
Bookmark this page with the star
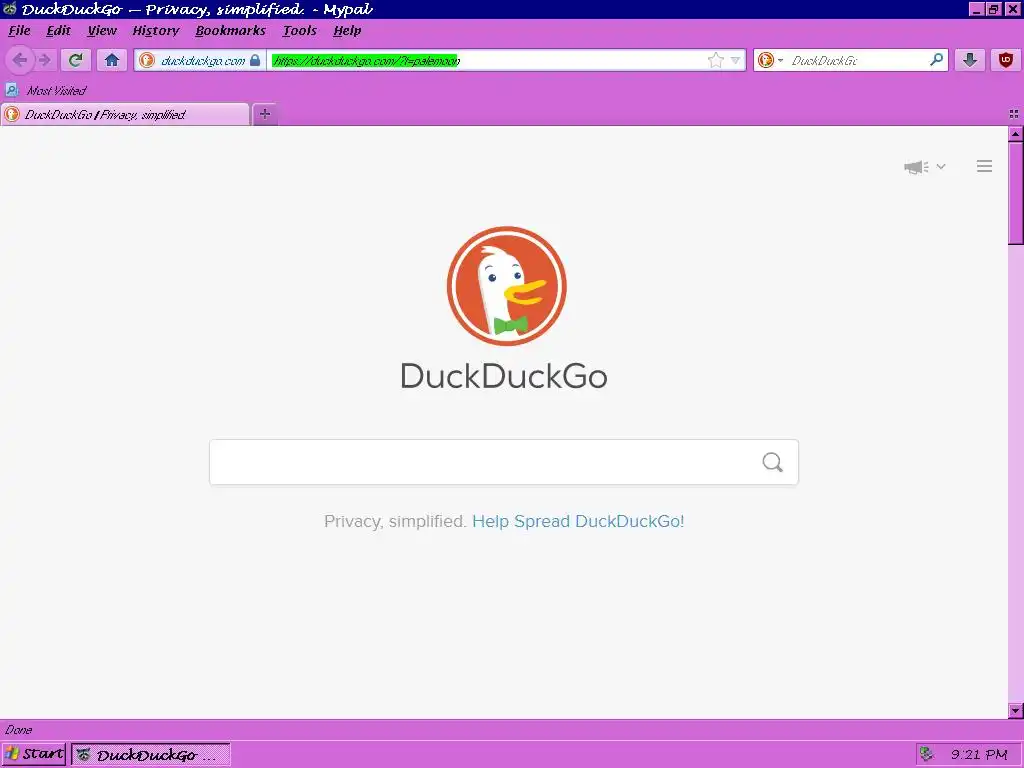[x=716, y=61]
